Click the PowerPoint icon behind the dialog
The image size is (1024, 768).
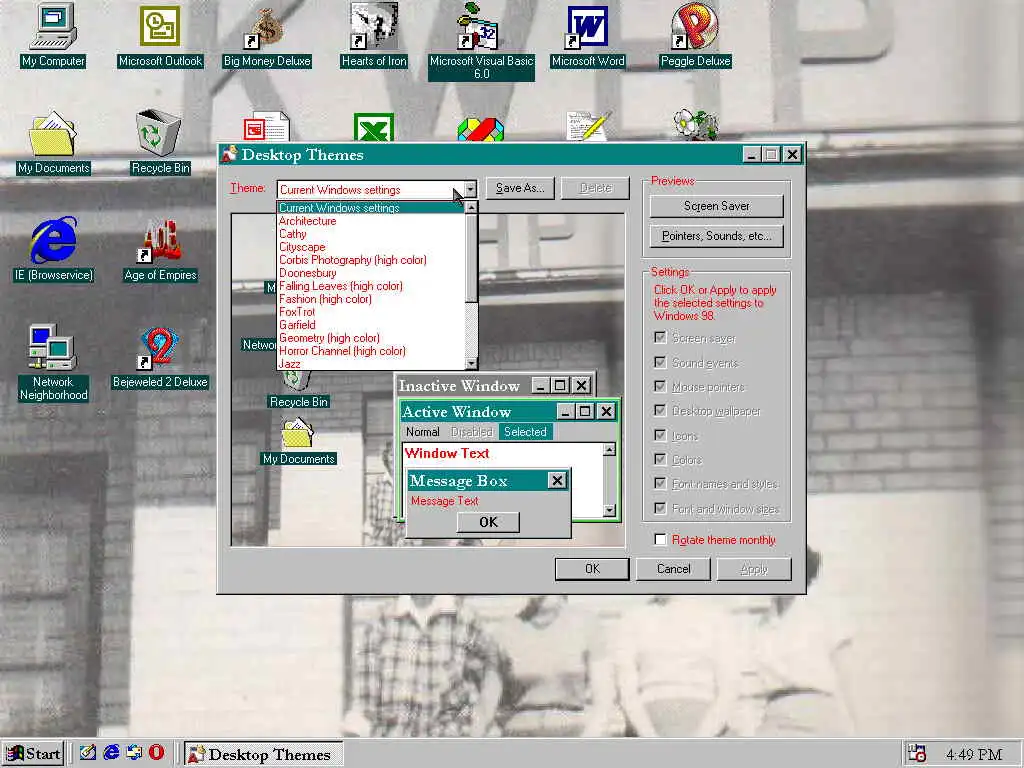[266, 127]
